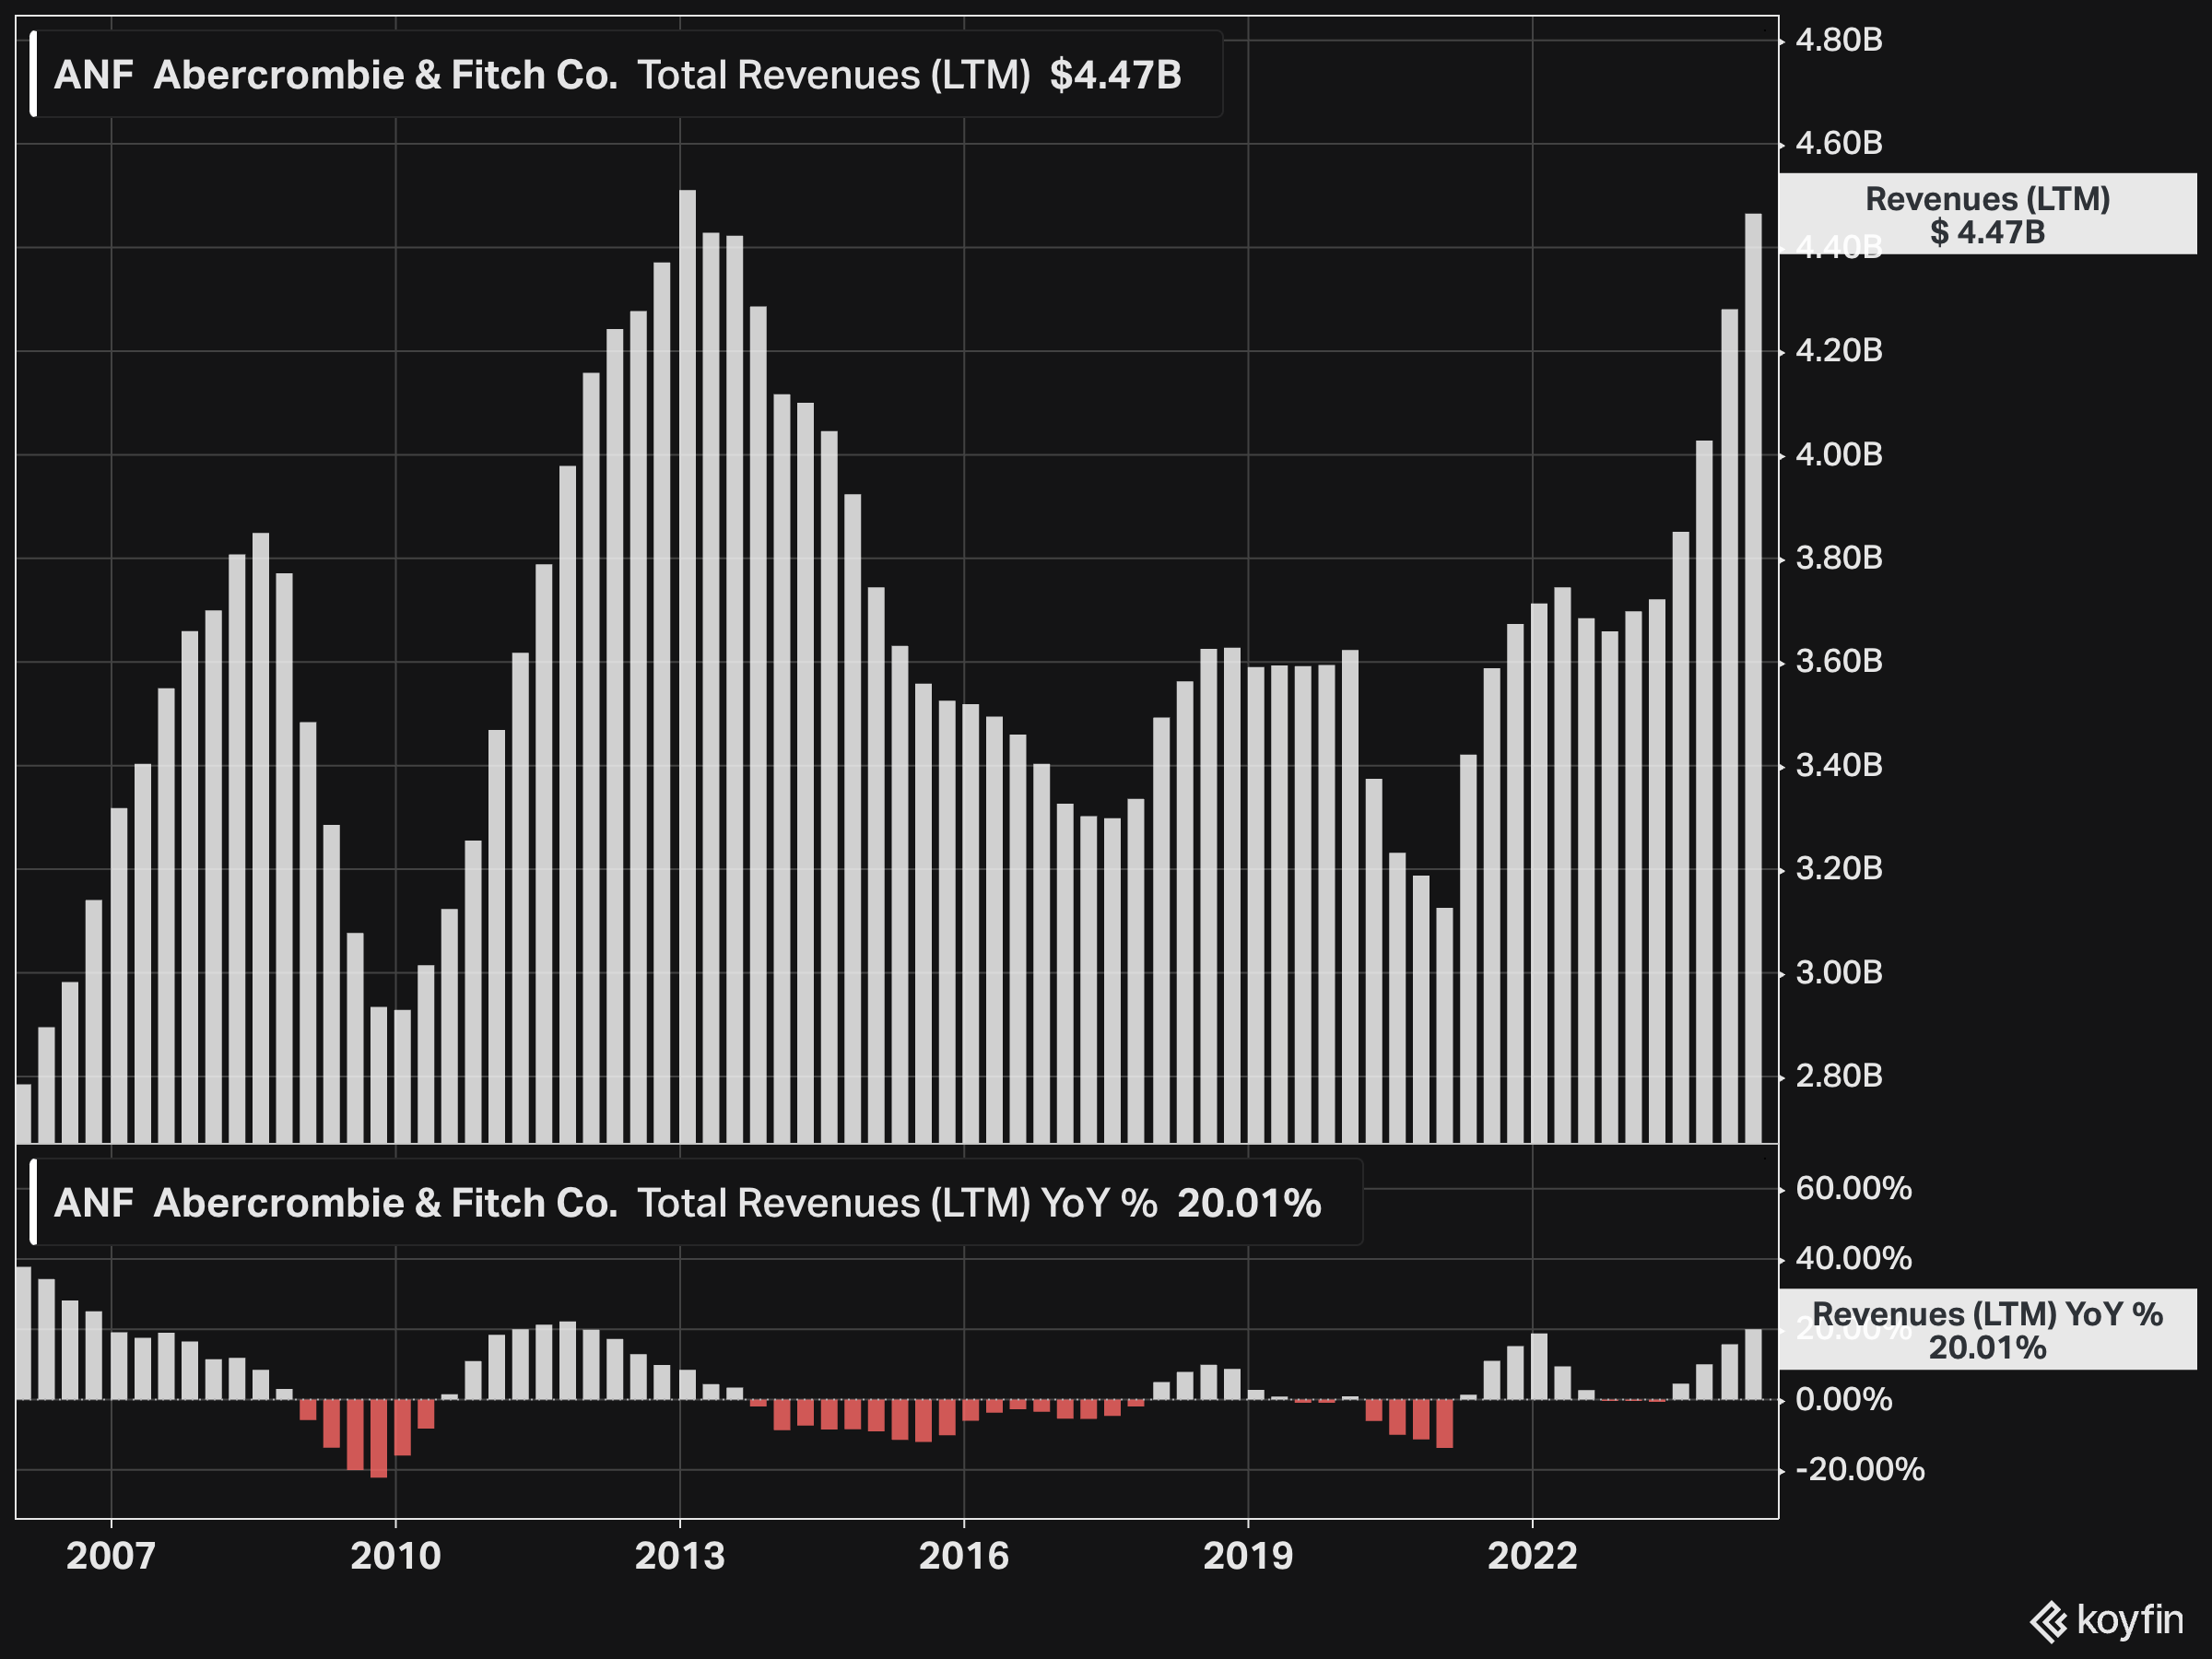Click the deepest red YoY bar just before 2010

point(379,1438)
